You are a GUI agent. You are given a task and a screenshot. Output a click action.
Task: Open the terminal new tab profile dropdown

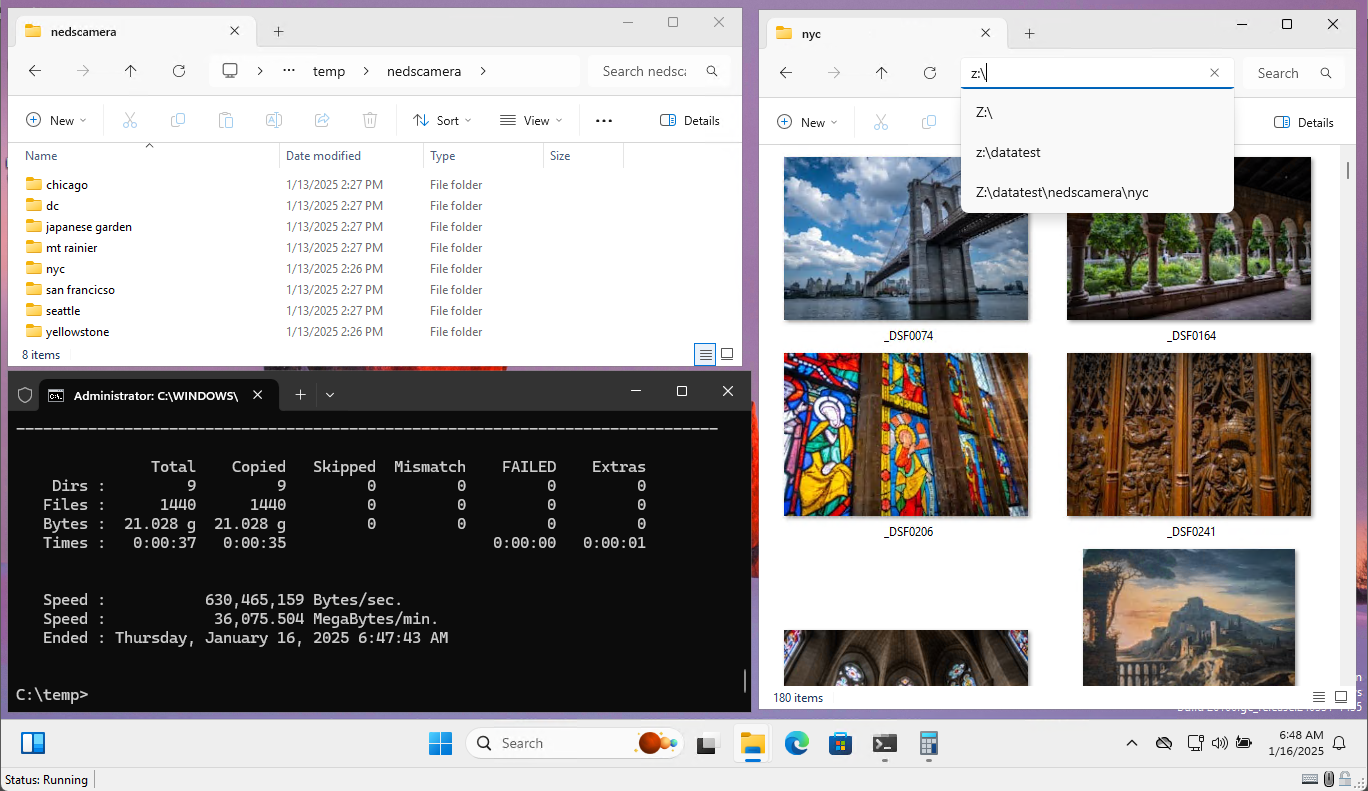(x=330, y=395)
